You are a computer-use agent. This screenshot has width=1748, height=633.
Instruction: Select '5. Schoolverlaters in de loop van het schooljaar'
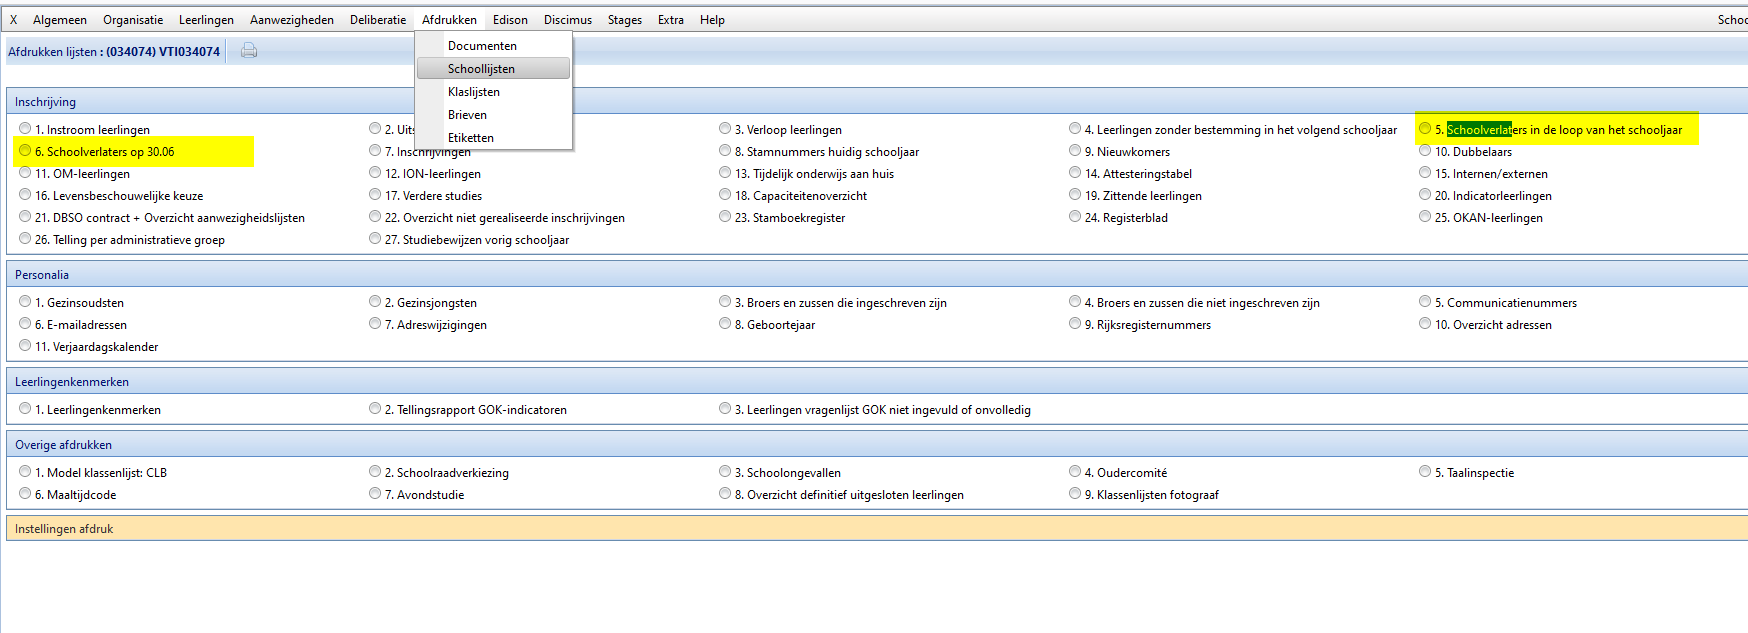point(1425,129)
